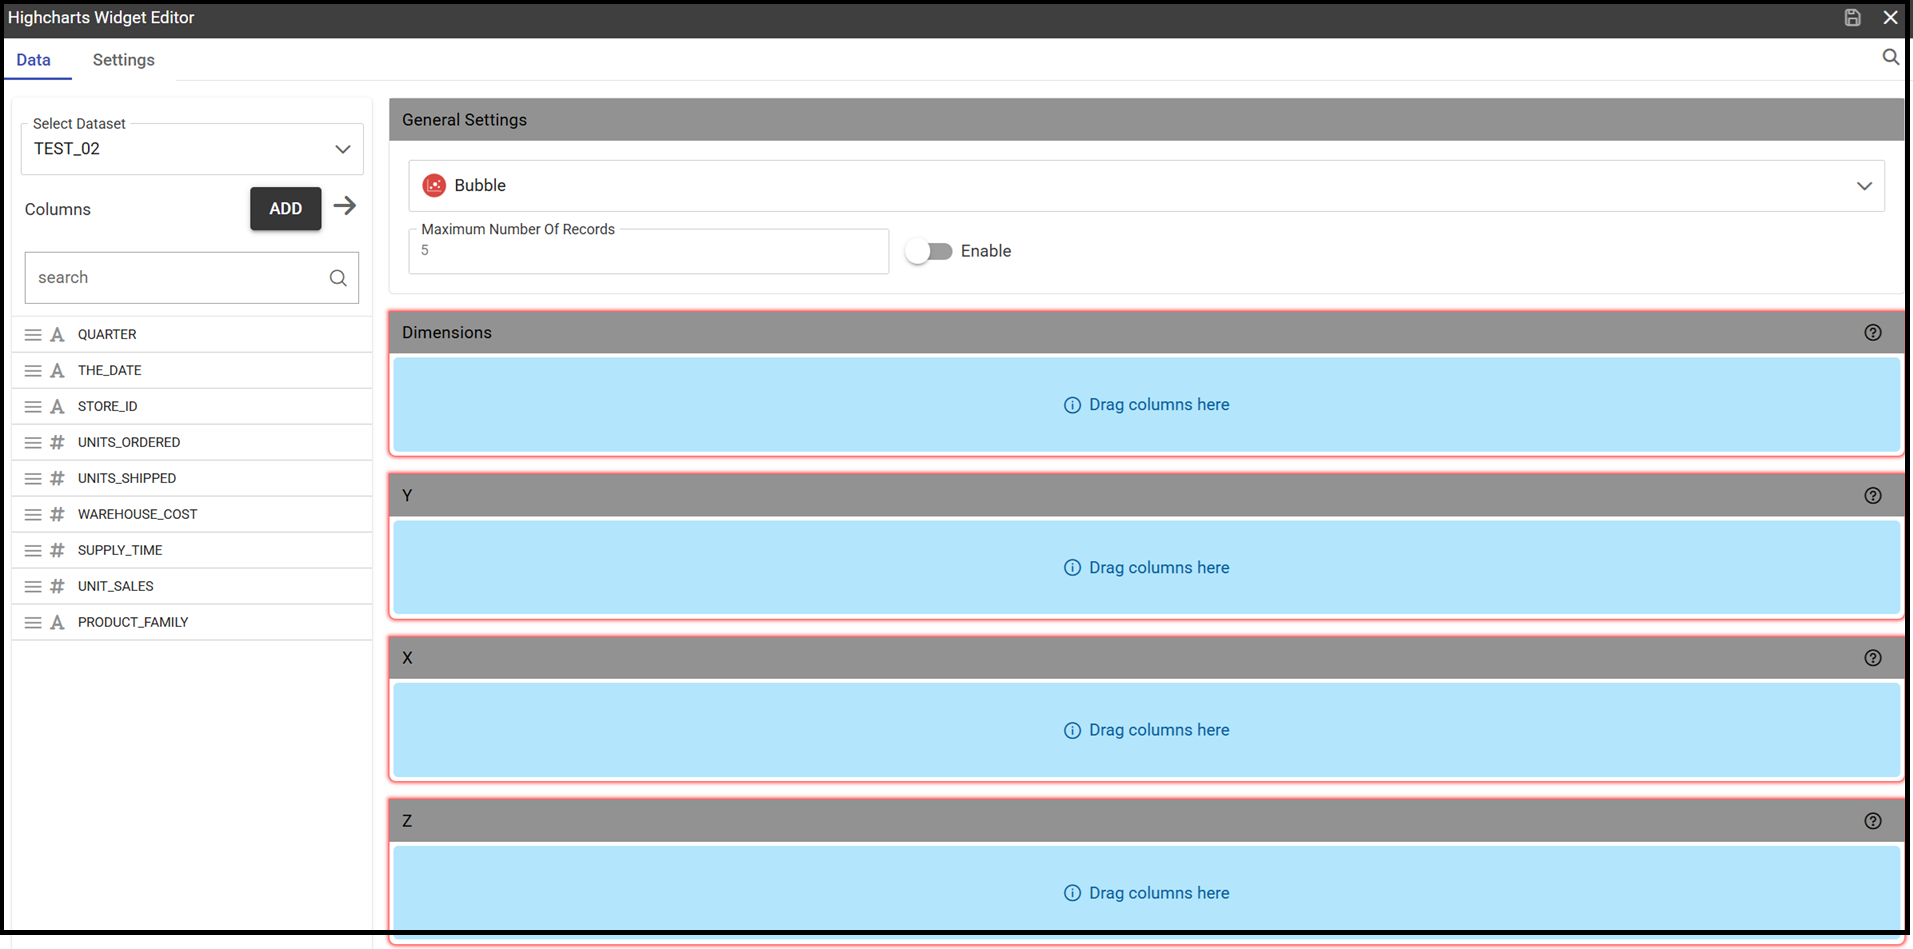Grab the drag handle for THE_DATE column
The image size is (1913, 949).
tap(33, 371)
